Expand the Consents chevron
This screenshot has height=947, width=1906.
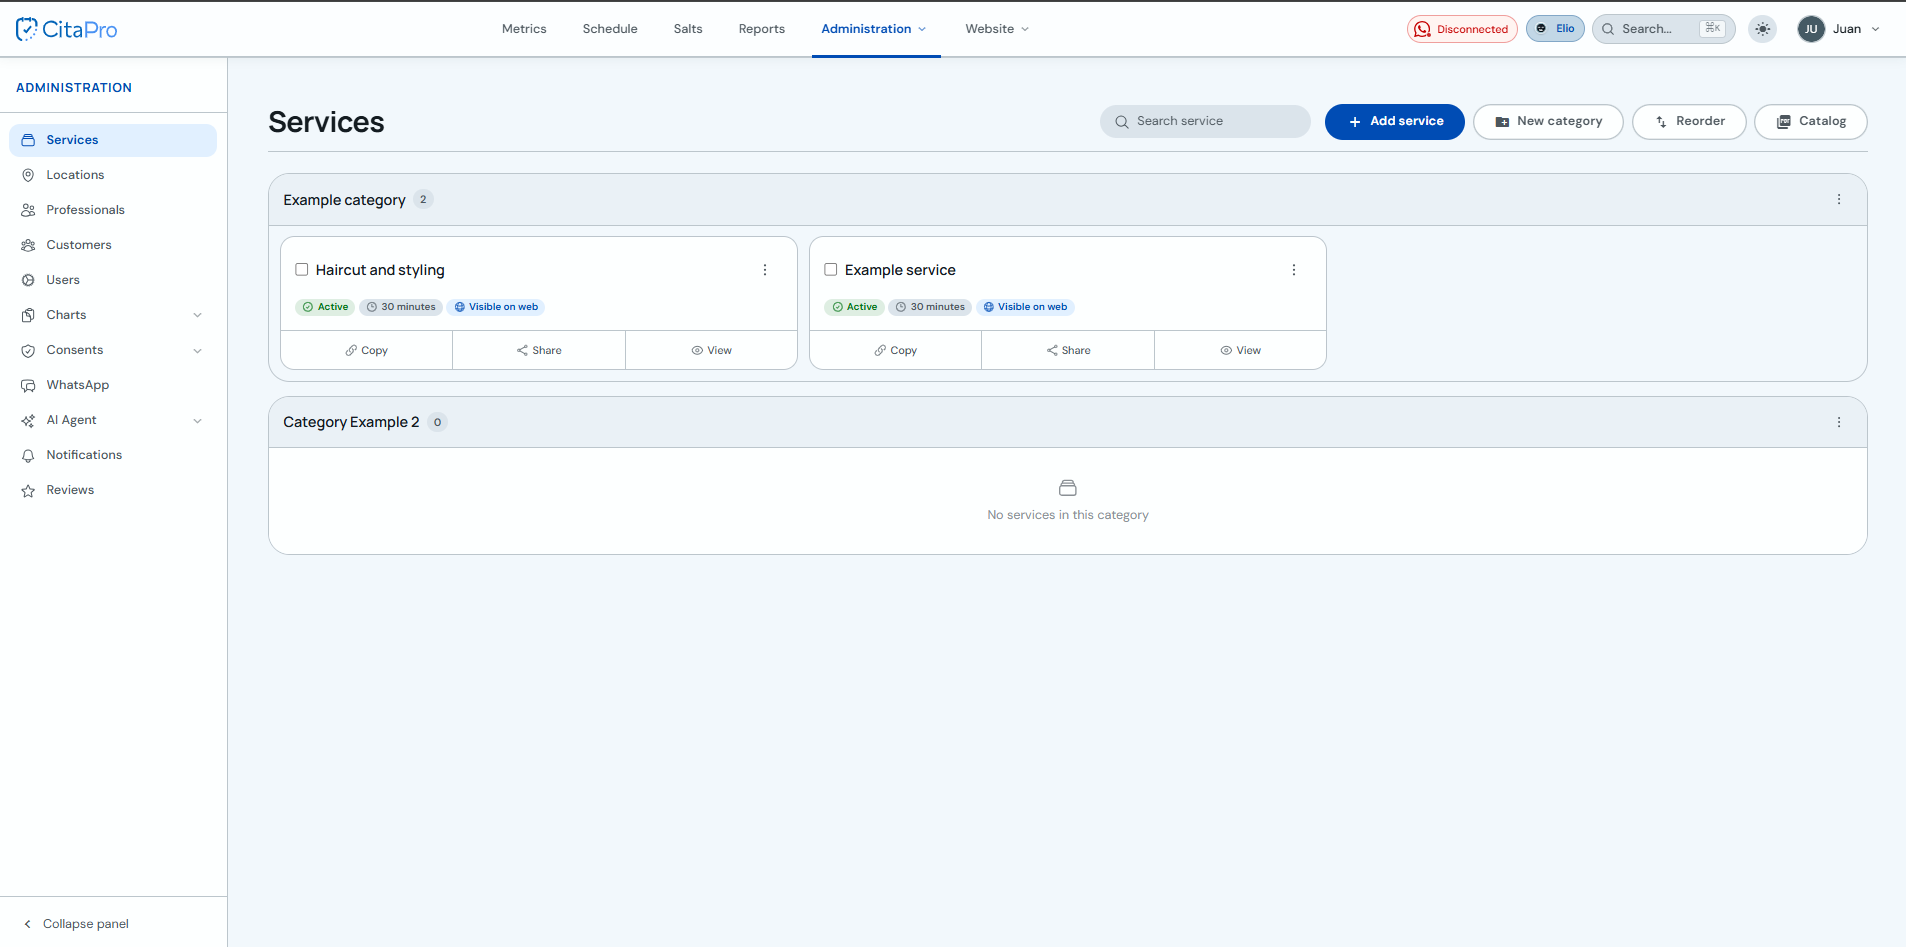click(x=198, y=350)
